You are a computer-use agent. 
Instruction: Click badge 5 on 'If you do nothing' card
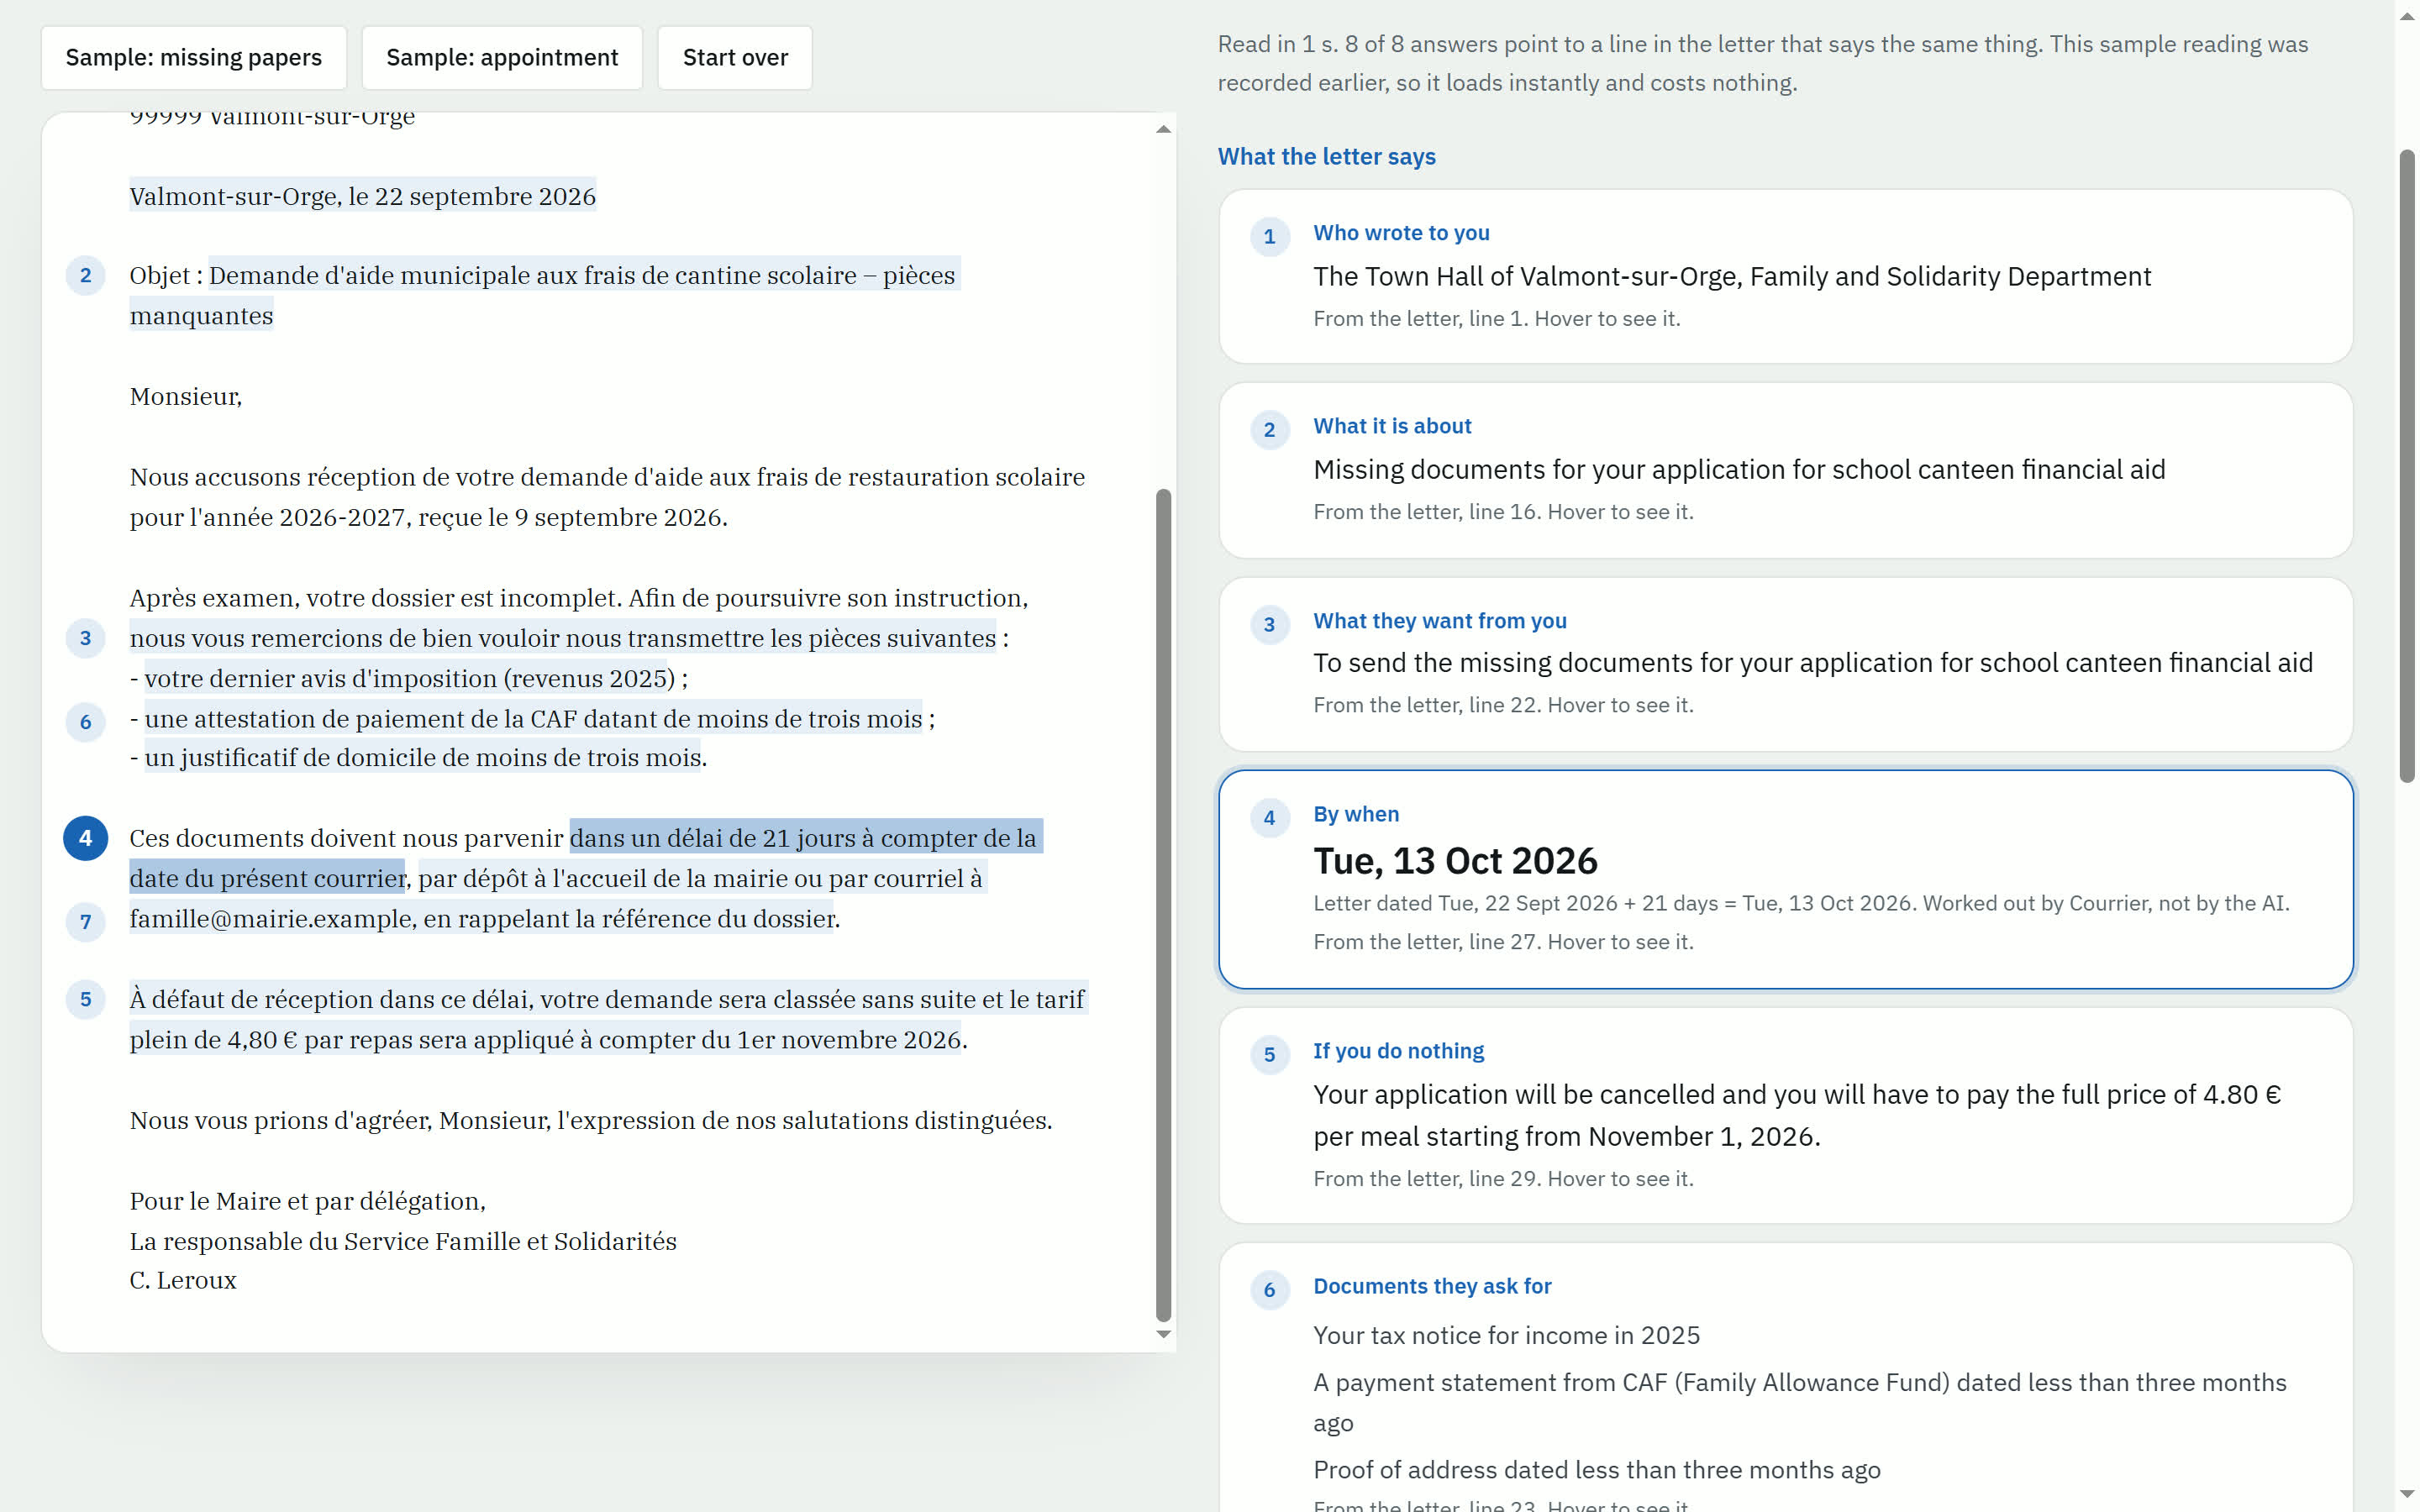click(1270, 1055)
